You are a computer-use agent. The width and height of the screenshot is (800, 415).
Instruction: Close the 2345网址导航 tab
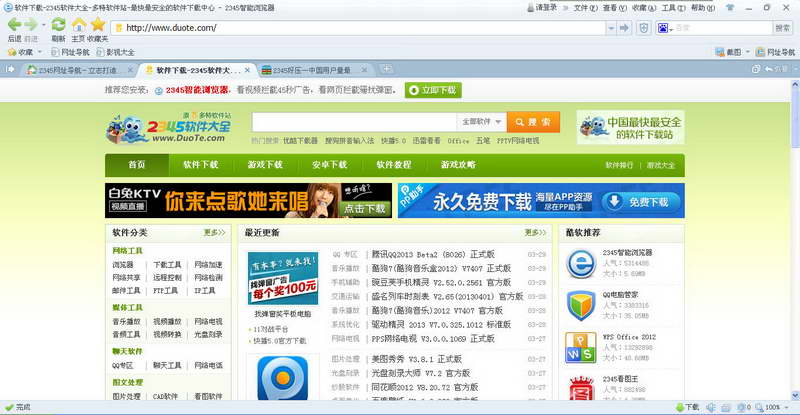click(x=130, y=70)
